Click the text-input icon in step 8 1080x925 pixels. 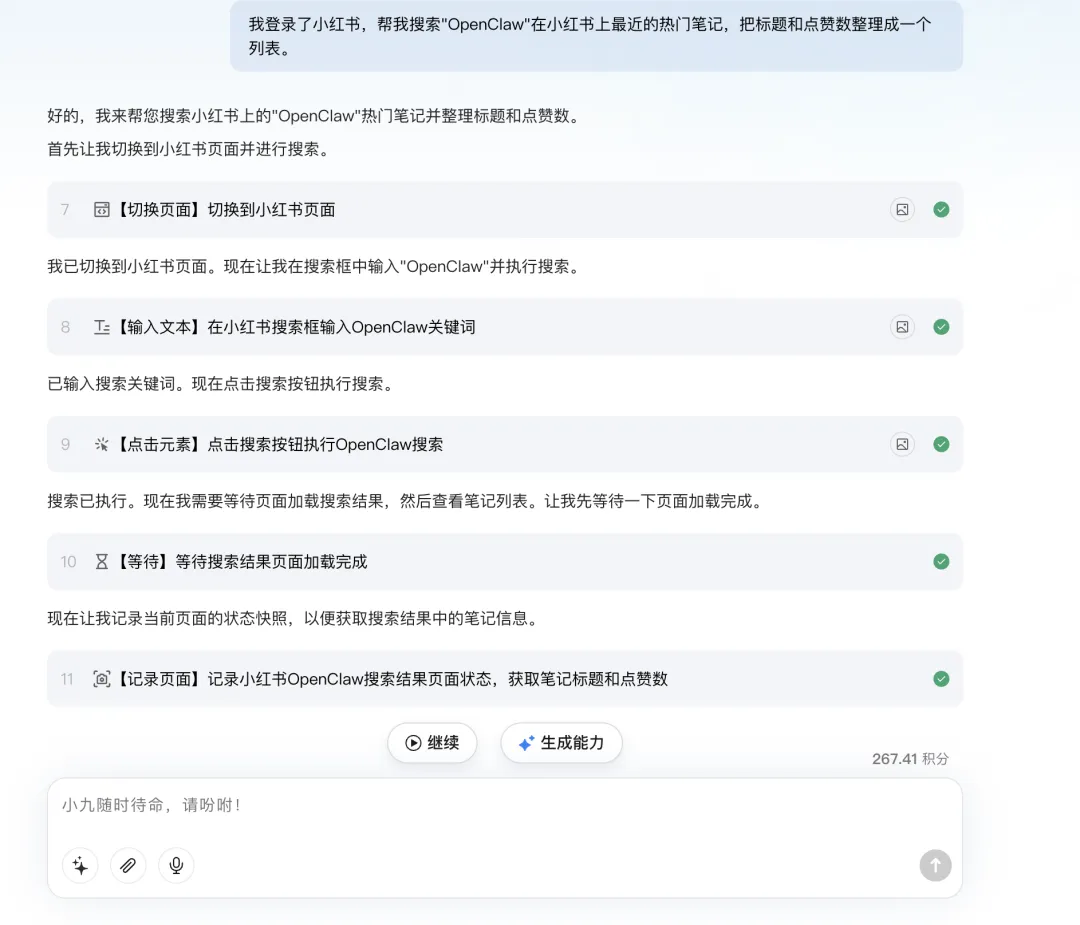pyautogui.click(x=101, y=327)
